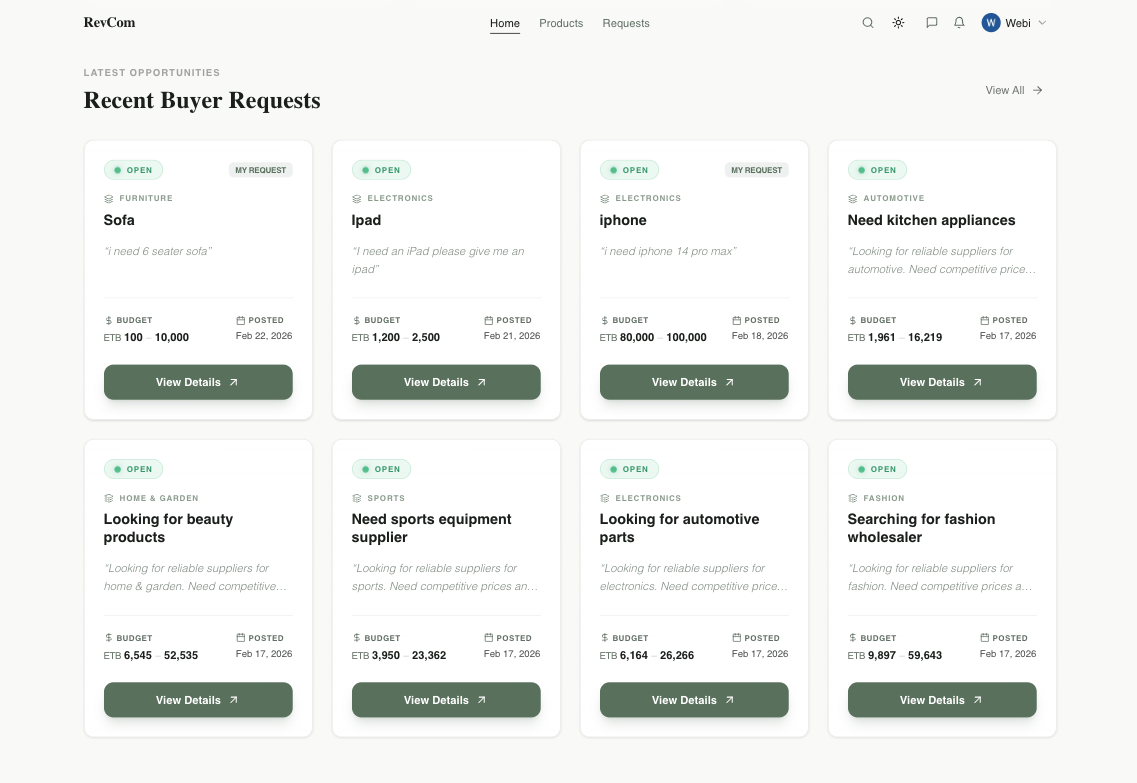
Task: Click the Furniture category layers icon
Action: 109,199
